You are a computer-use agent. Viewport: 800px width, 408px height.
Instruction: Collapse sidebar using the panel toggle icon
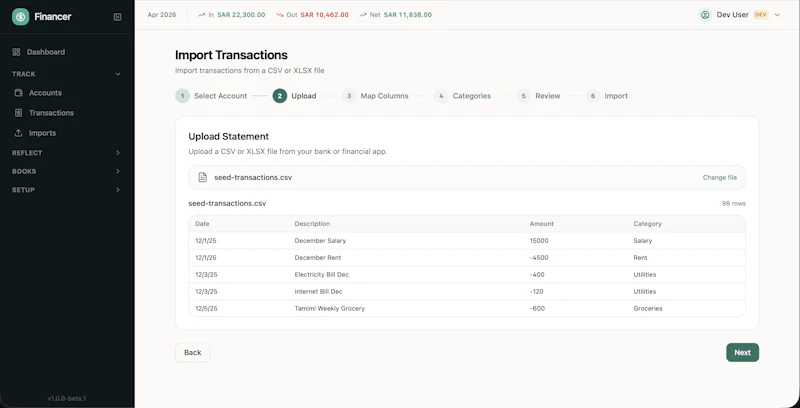coord(117,17)
